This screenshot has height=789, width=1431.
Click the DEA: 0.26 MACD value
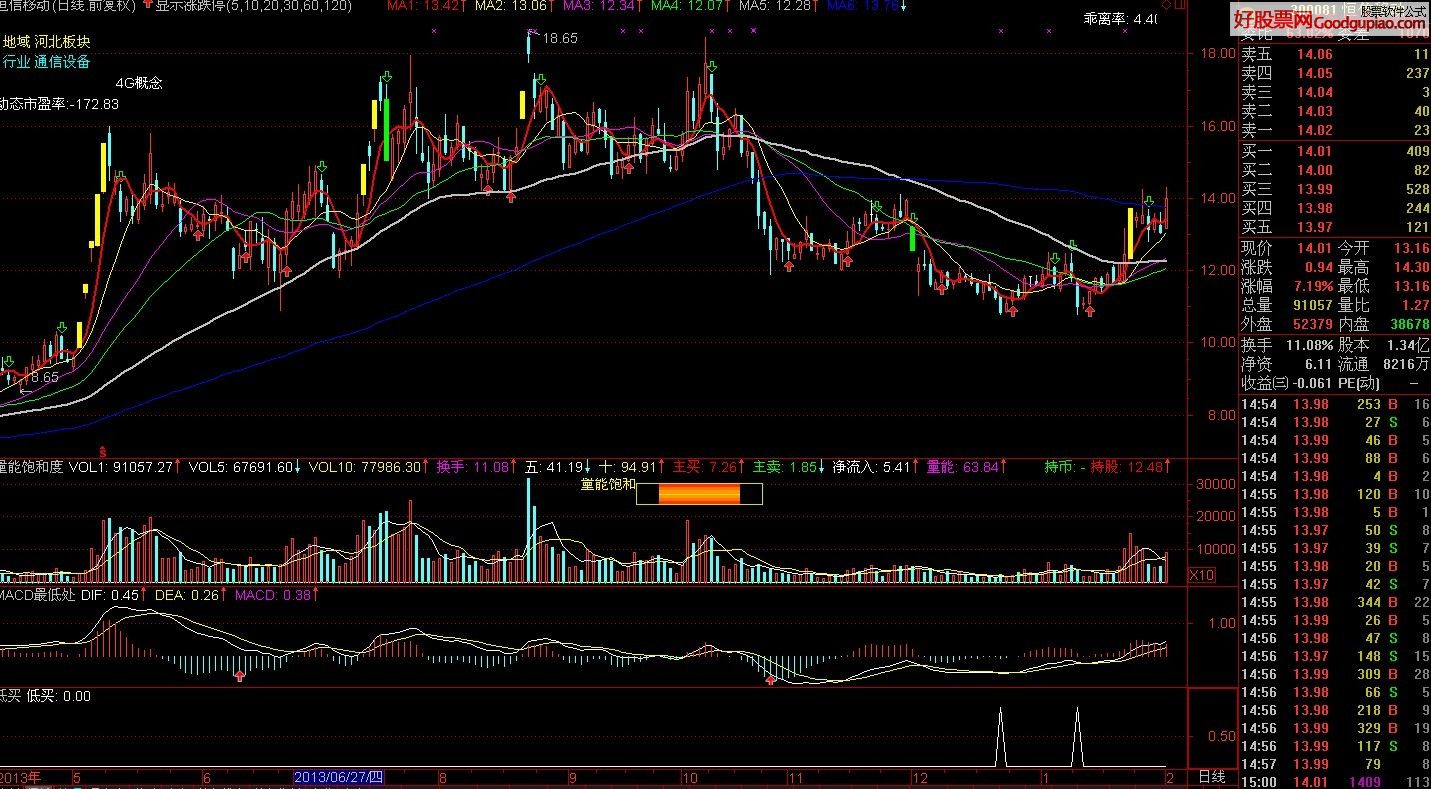191,596
